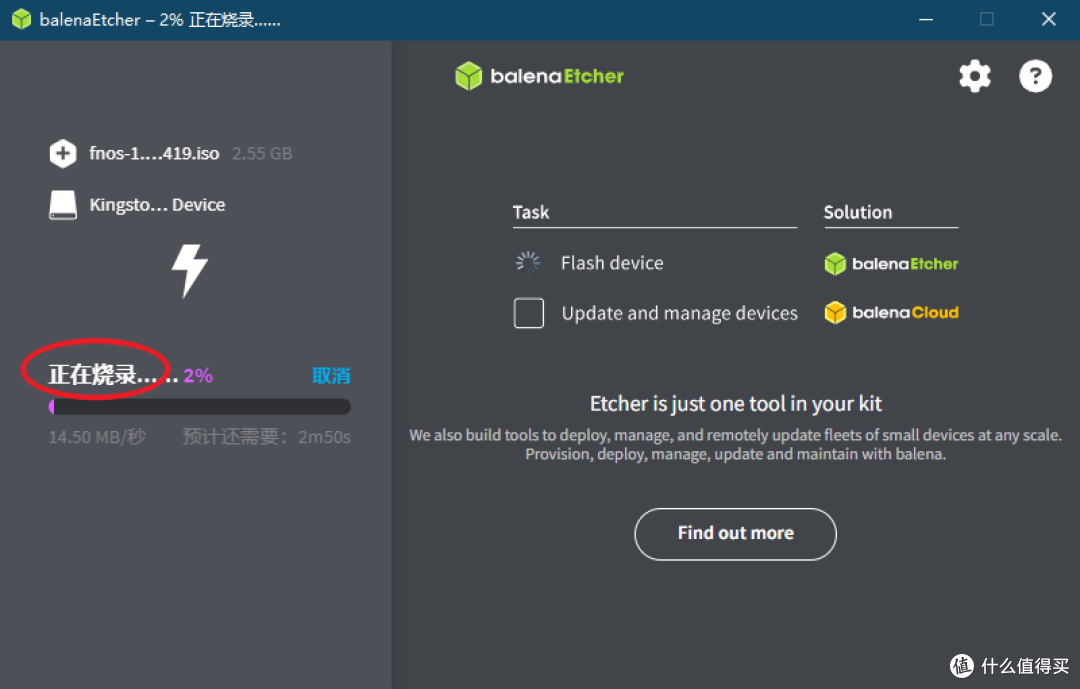Select the fnos-1....419.iso file name

tap(154, 153)
